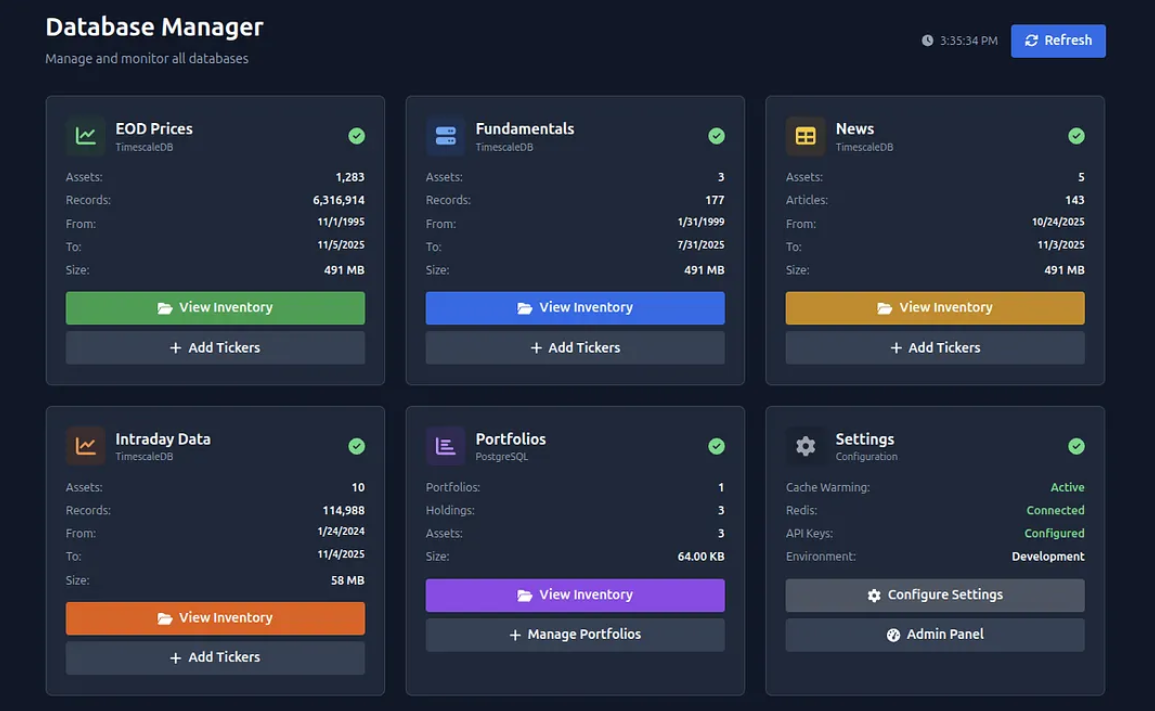Click the question mark icon on Admin Panel
This screenshot has width=1155, height=711.
[891, 634]
